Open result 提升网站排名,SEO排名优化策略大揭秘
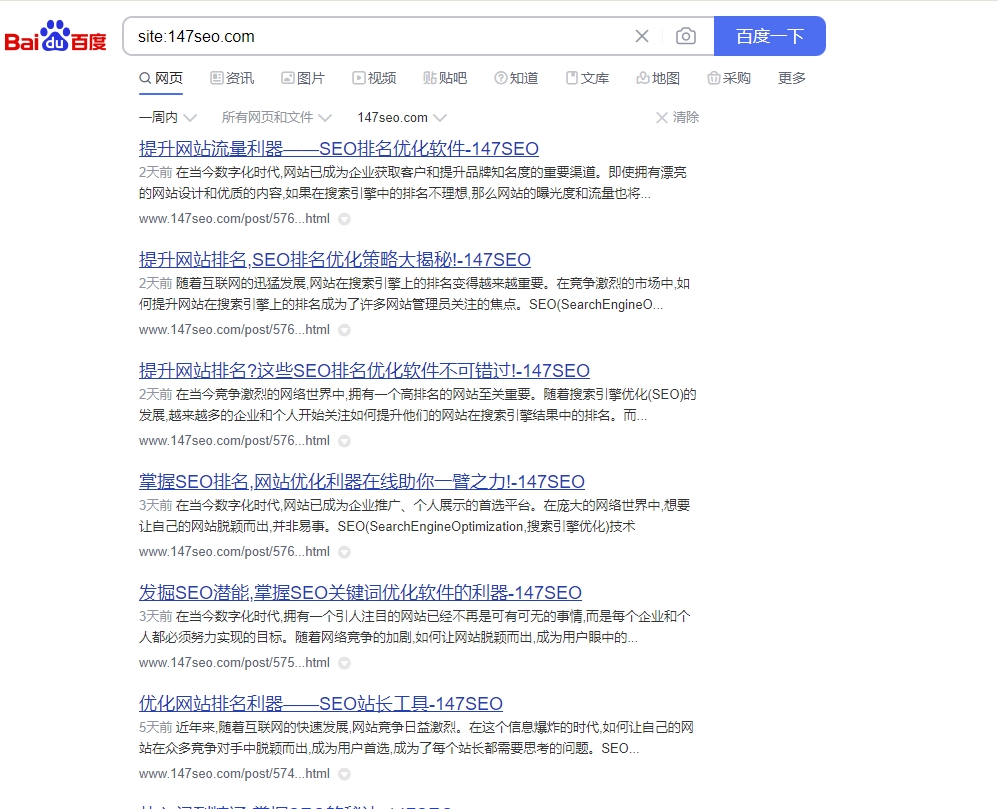This screenshot has height=809, width=998. pos(335,260)
